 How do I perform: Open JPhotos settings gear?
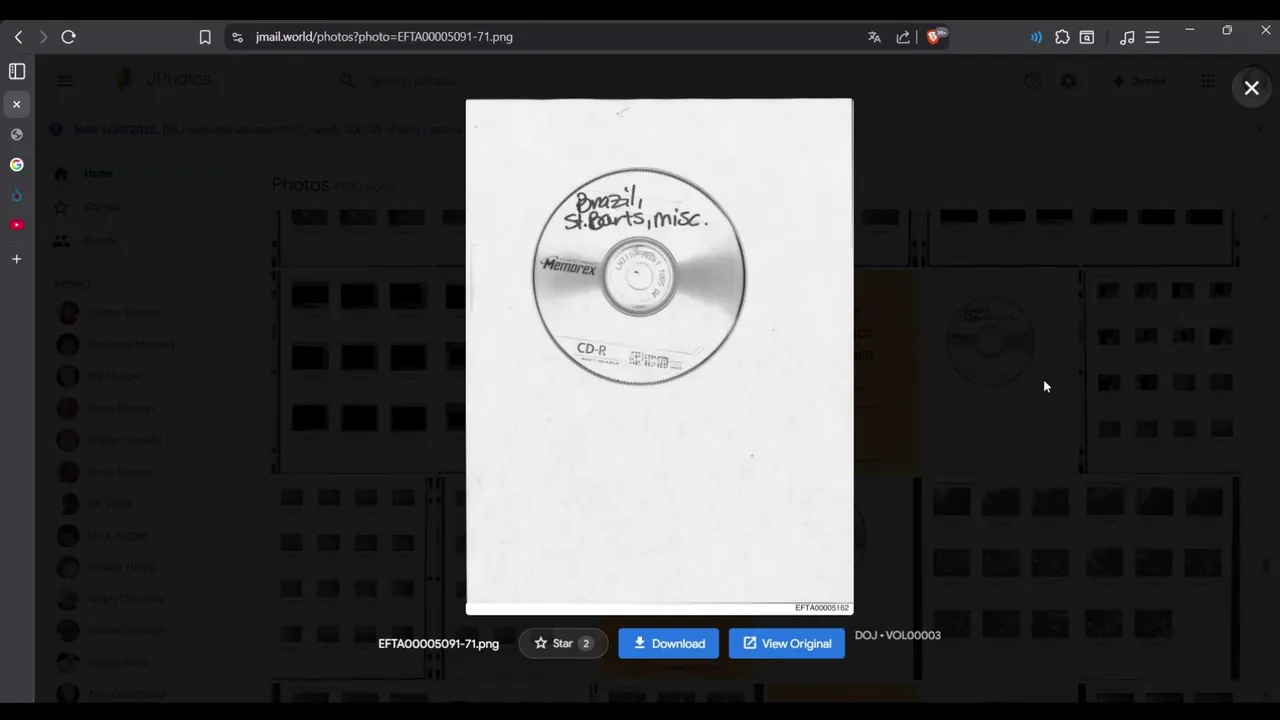[x=1068, y=81]
